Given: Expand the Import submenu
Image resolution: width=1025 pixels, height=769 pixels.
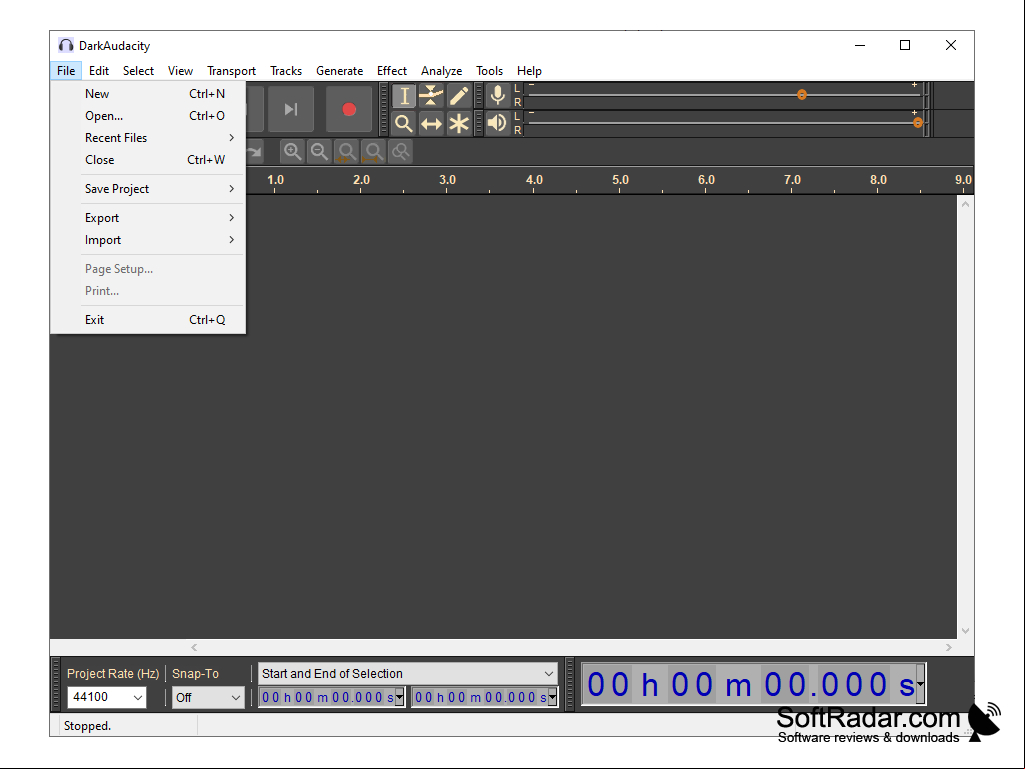Looking at the screenshot, I should pyautogui.click(x=148, y=240).
